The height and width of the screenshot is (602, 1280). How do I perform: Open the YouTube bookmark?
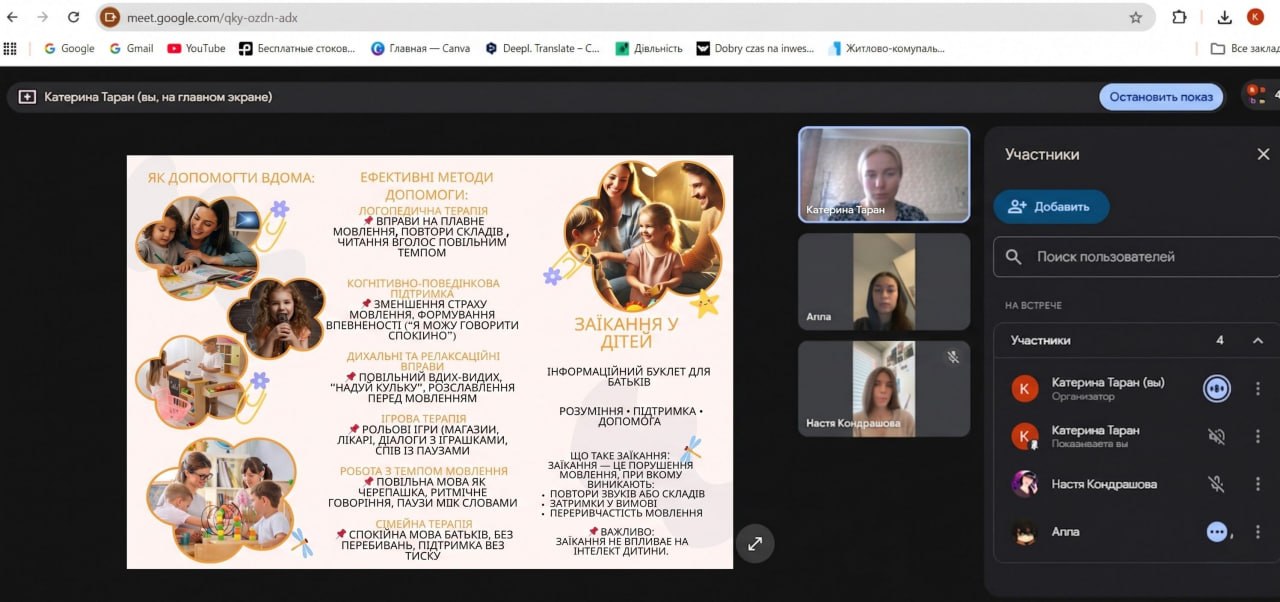196,48
